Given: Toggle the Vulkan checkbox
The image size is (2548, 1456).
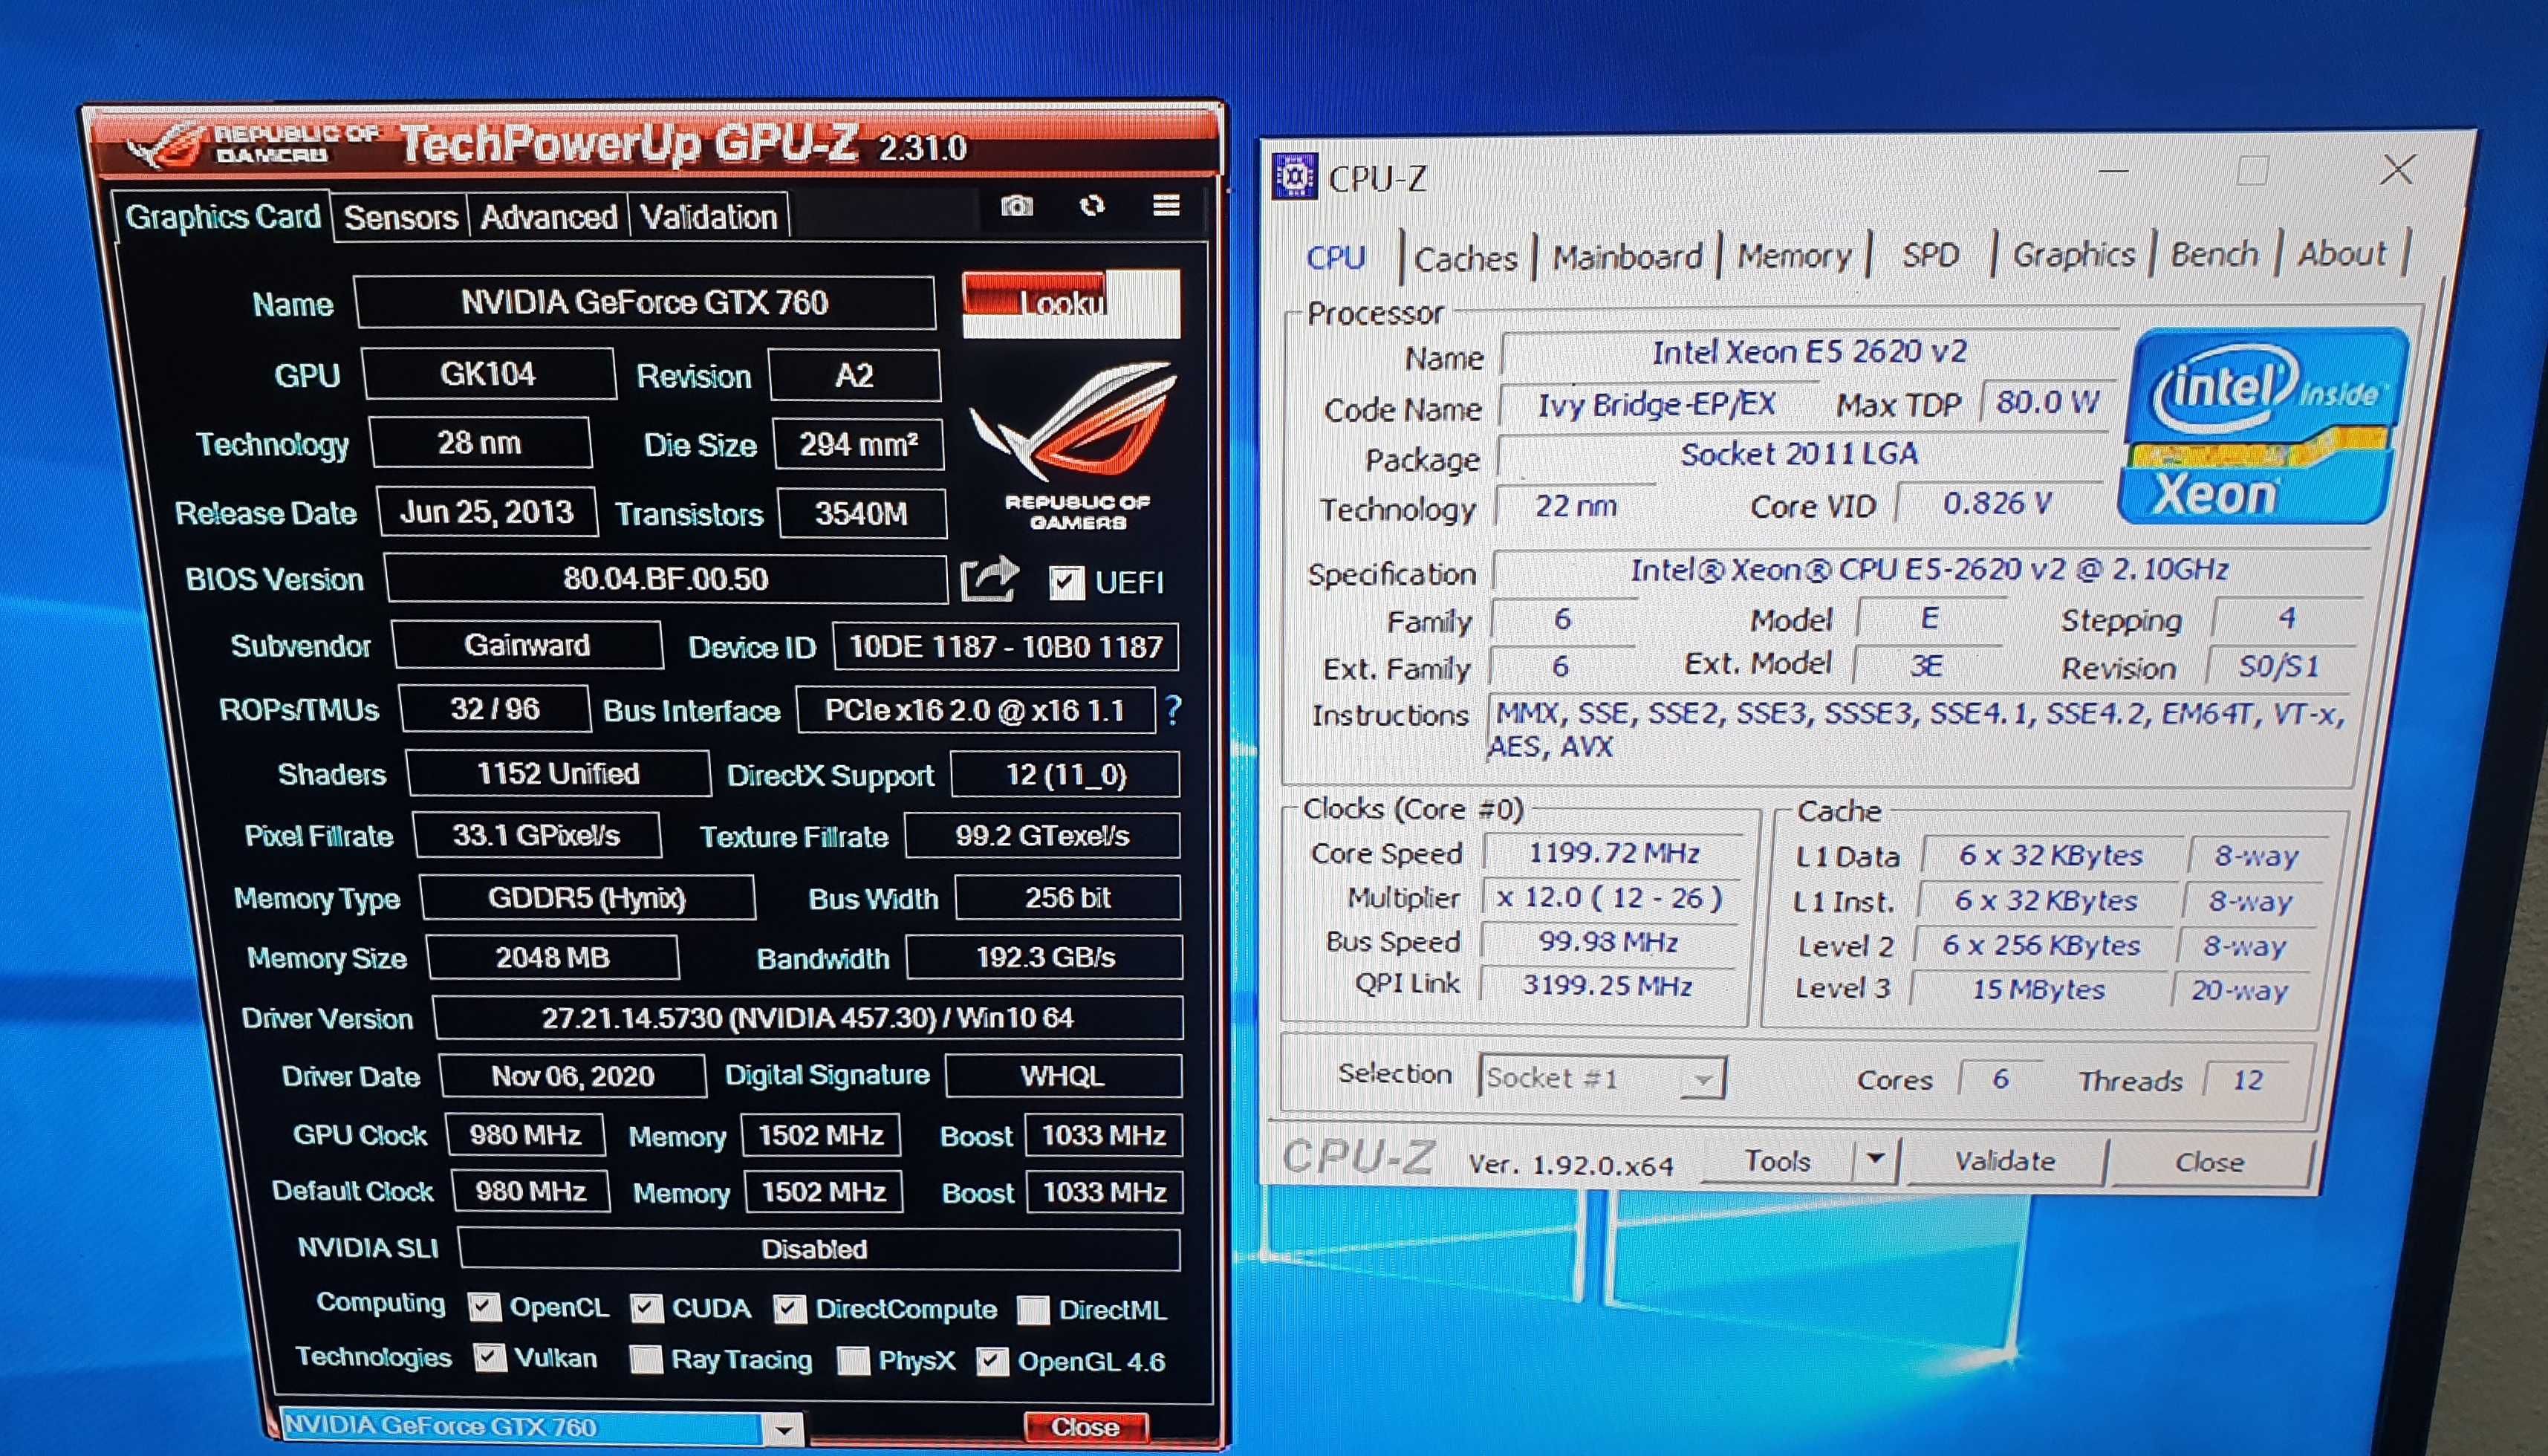Looking at the screenshot, I should pos(489,1357).
